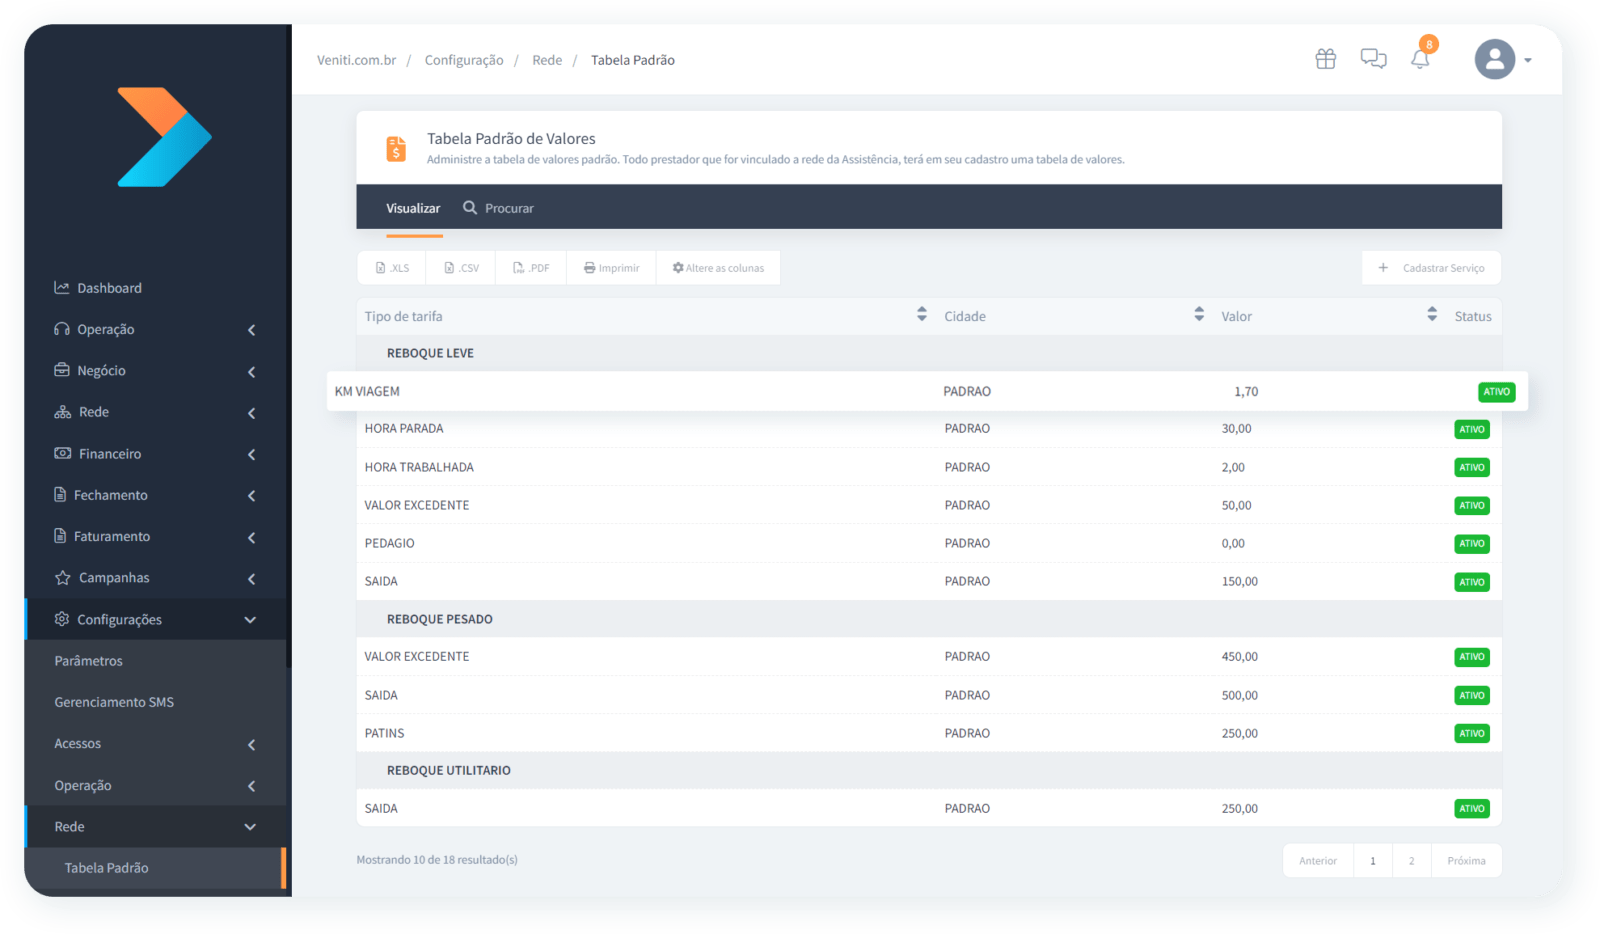
Task: Go to page 2 of results
Action: tap(1411, 861)
